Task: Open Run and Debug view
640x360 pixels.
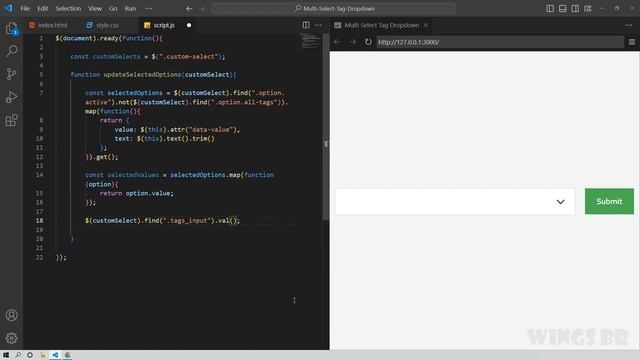Action: click(11, 97)
